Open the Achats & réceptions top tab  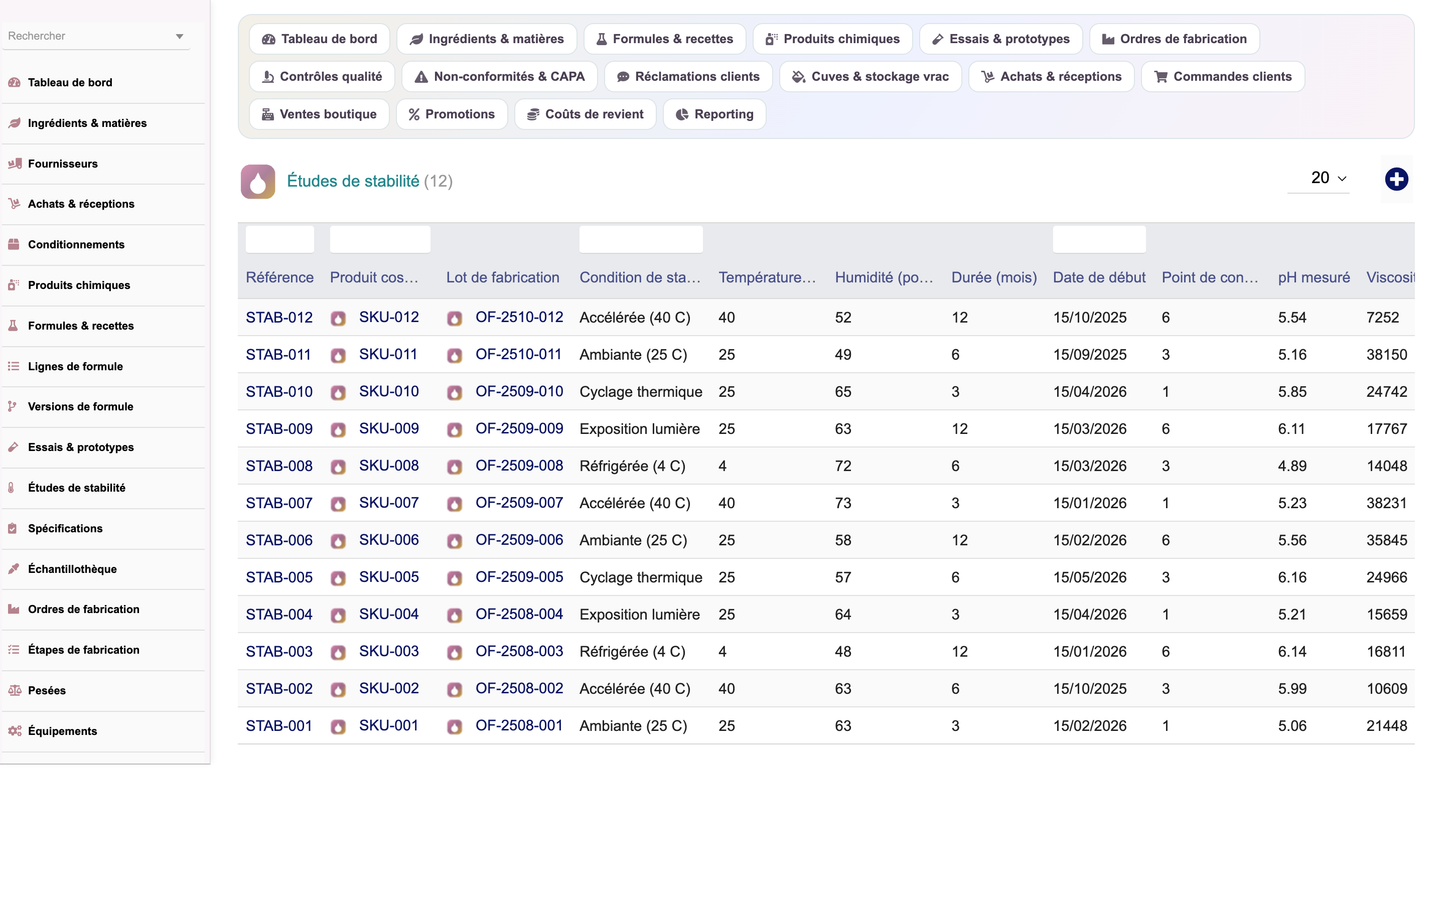tap(1051, 77)
